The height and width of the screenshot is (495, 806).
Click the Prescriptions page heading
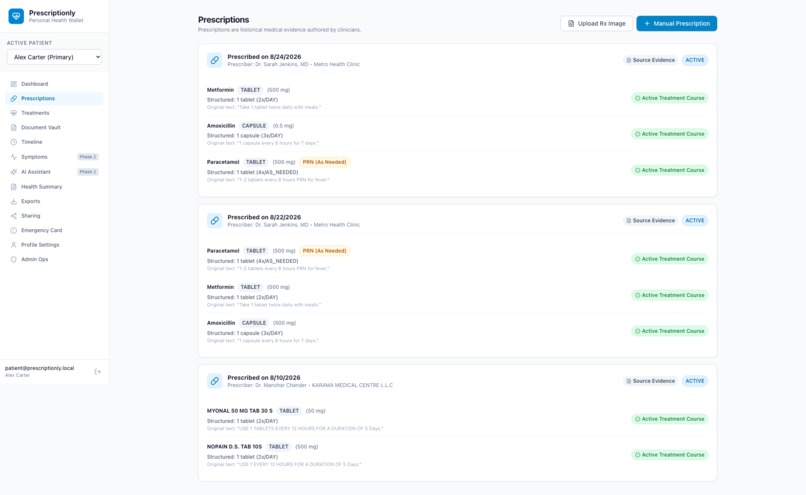pos(224,20)
